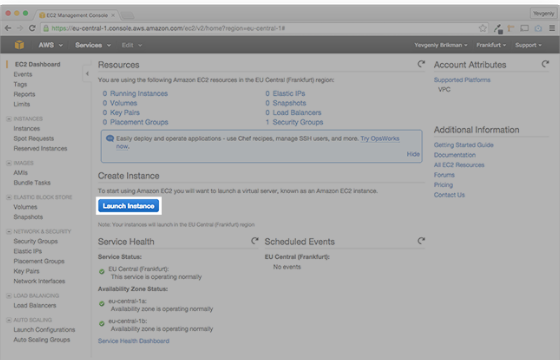Select the EC2 Management Console tab
The image size is (560, 360).
[77, 15]
